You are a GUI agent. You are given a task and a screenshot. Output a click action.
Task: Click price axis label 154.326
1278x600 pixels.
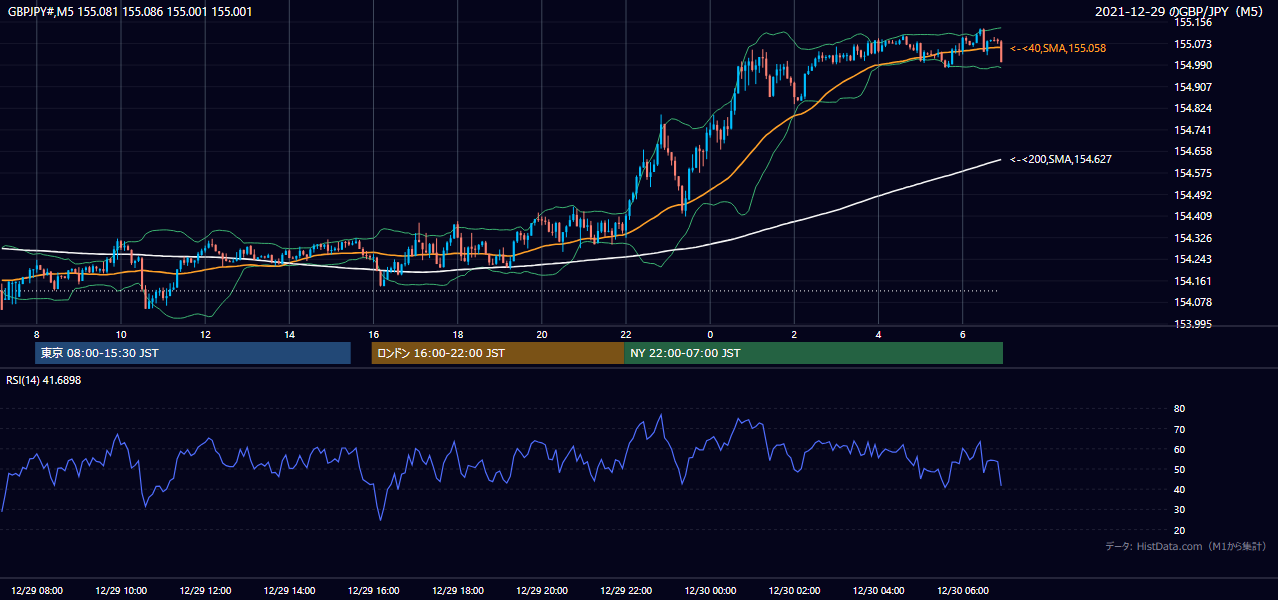click(x=1194, y=238)
